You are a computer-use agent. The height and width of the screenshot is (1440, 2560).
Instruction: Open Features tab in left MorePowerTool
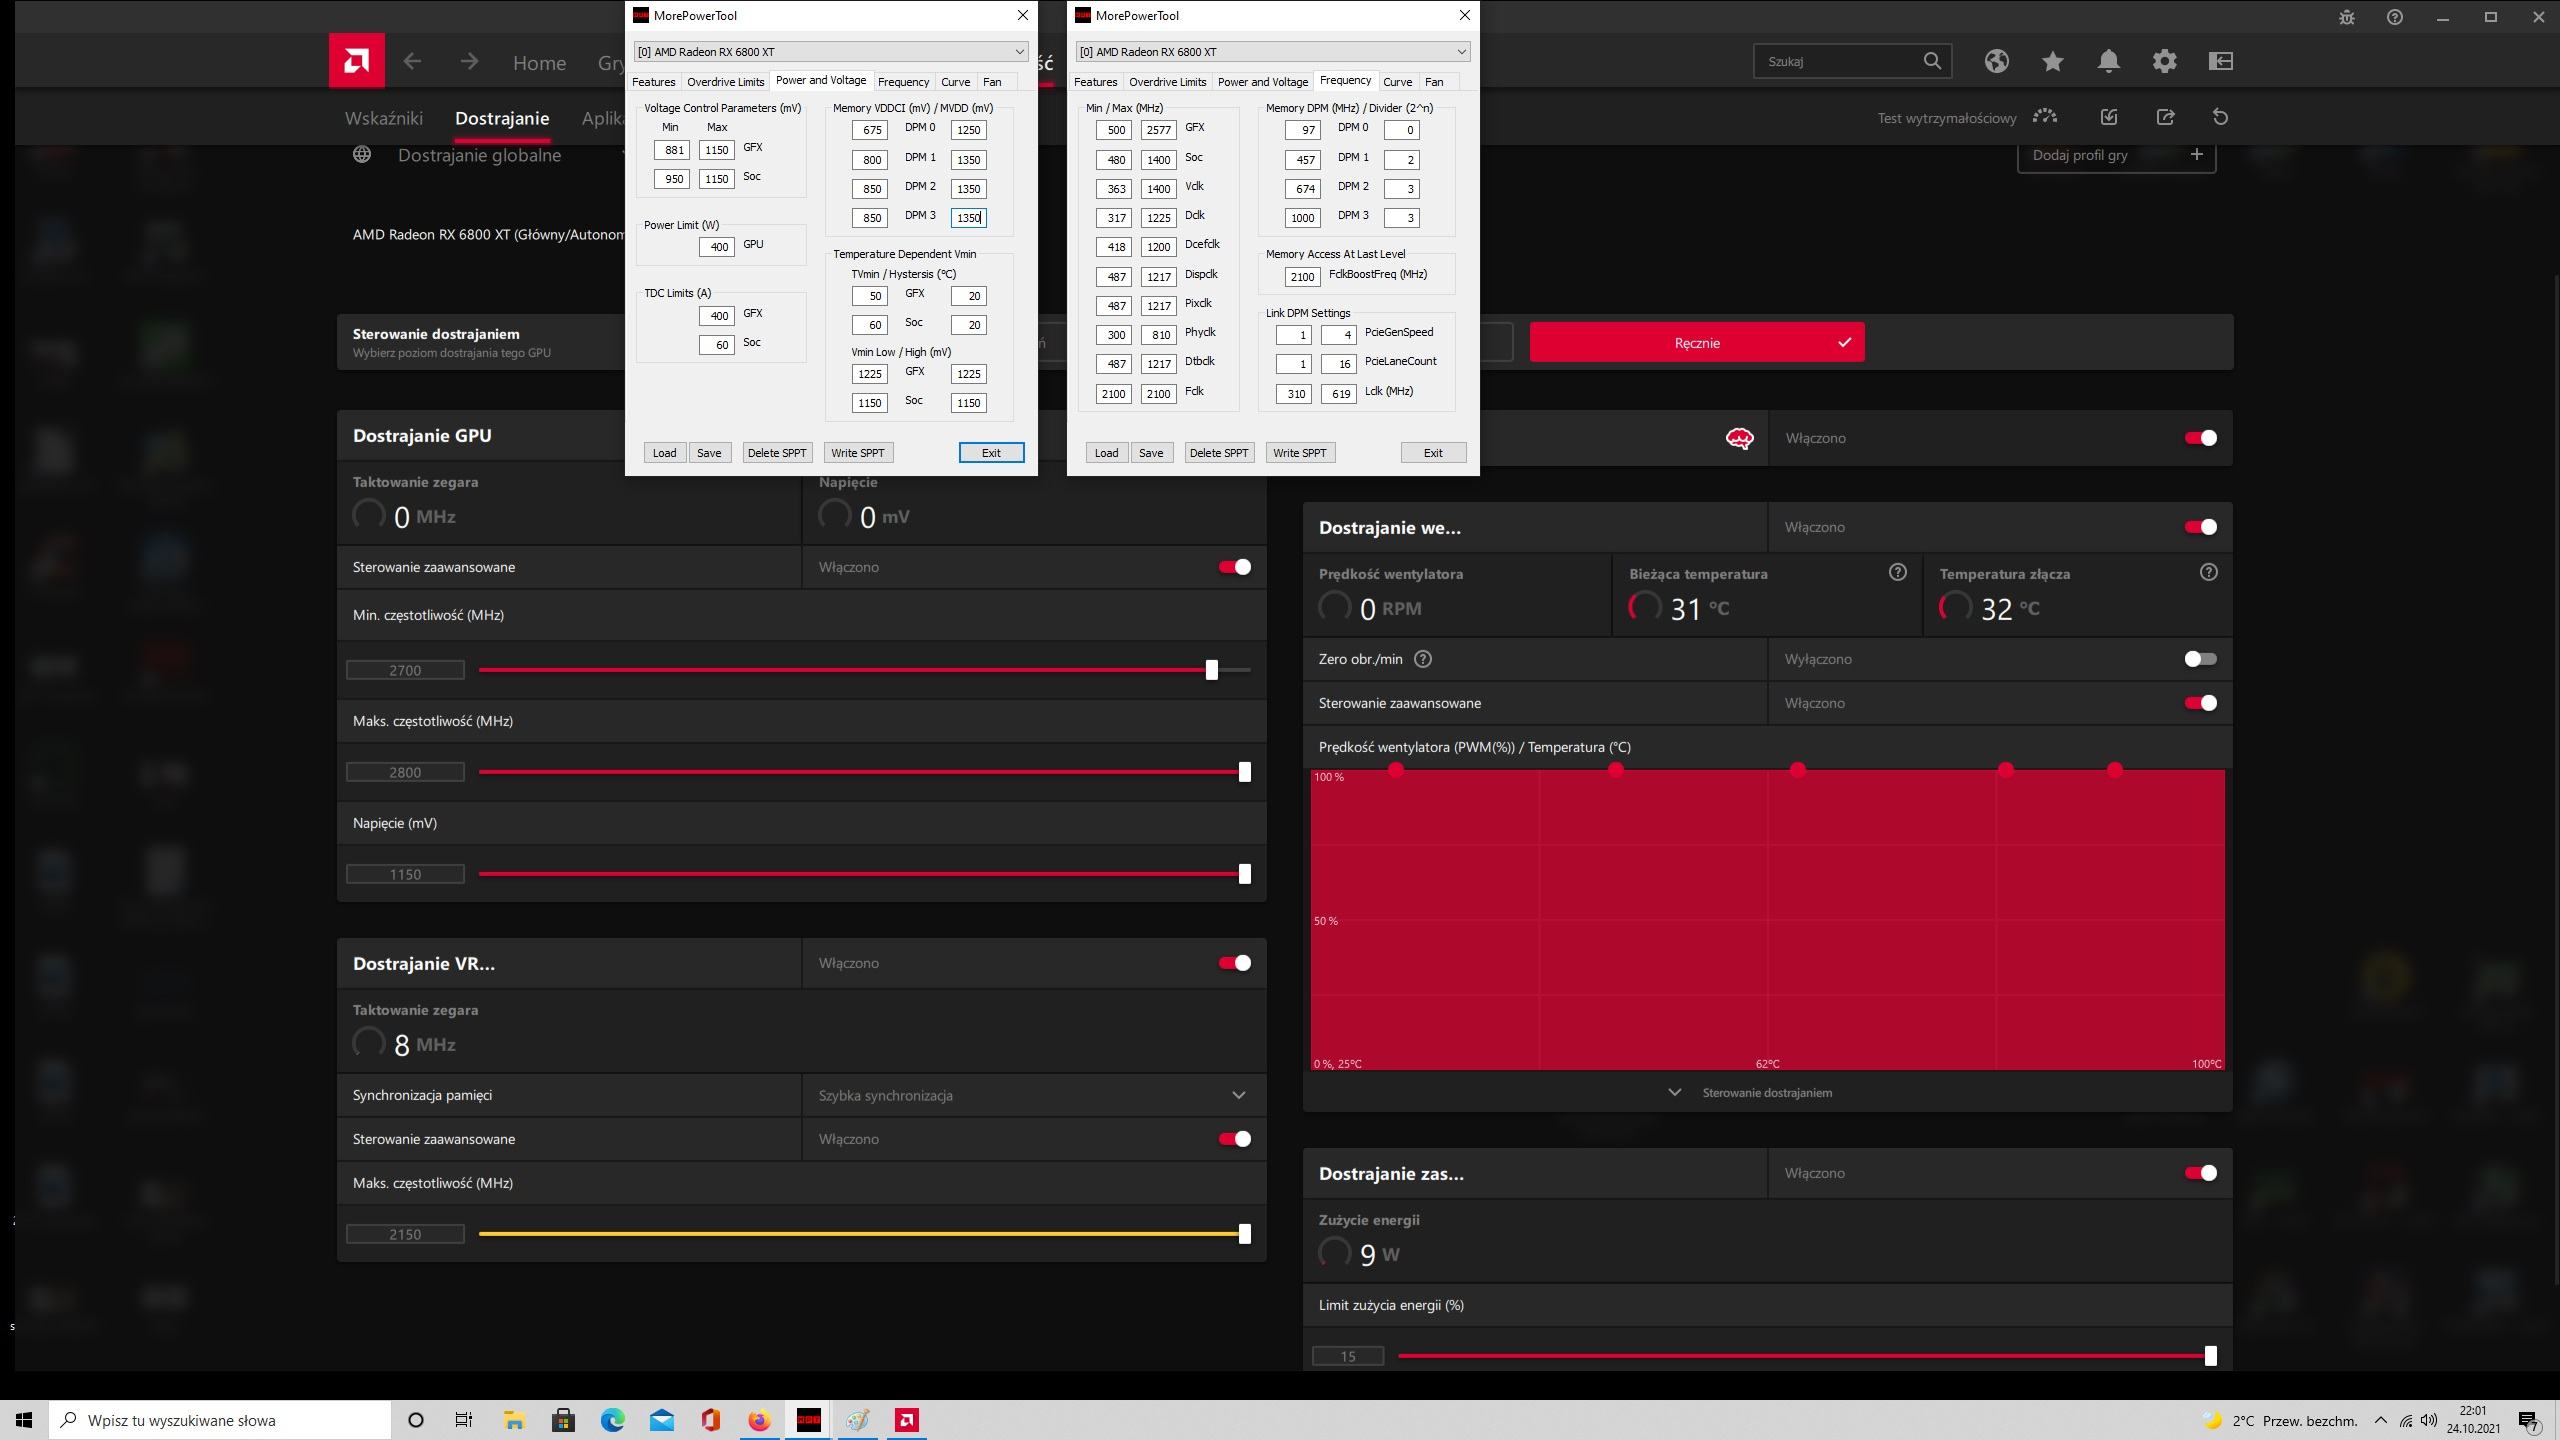tap(653, 82)
